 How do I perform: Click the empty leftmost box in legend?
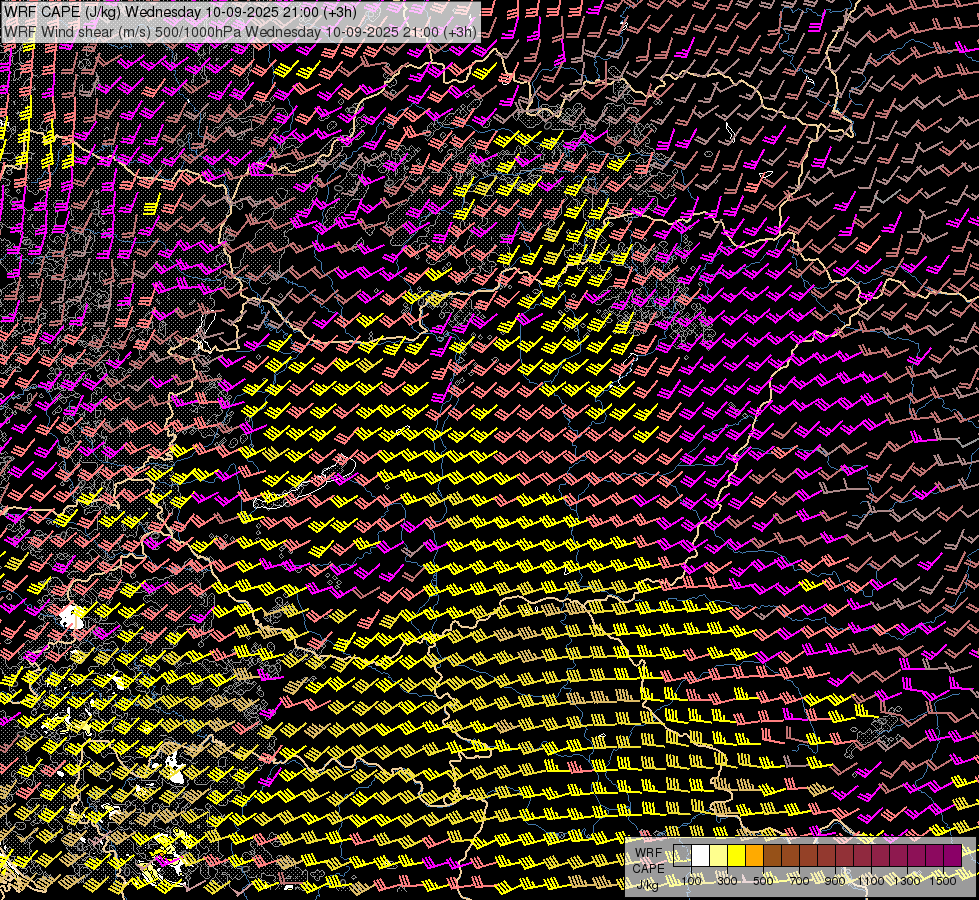coord(683,856)
